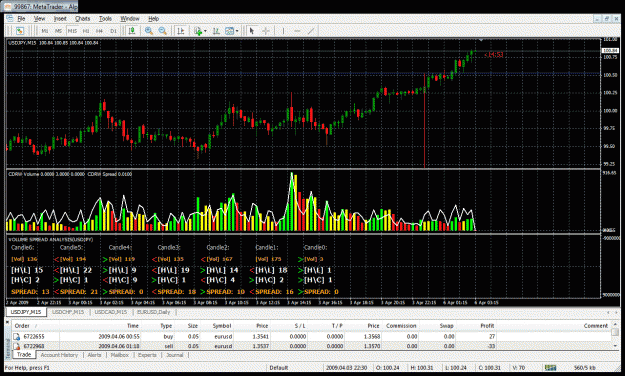Open the View menu

[x=39, y=19]
